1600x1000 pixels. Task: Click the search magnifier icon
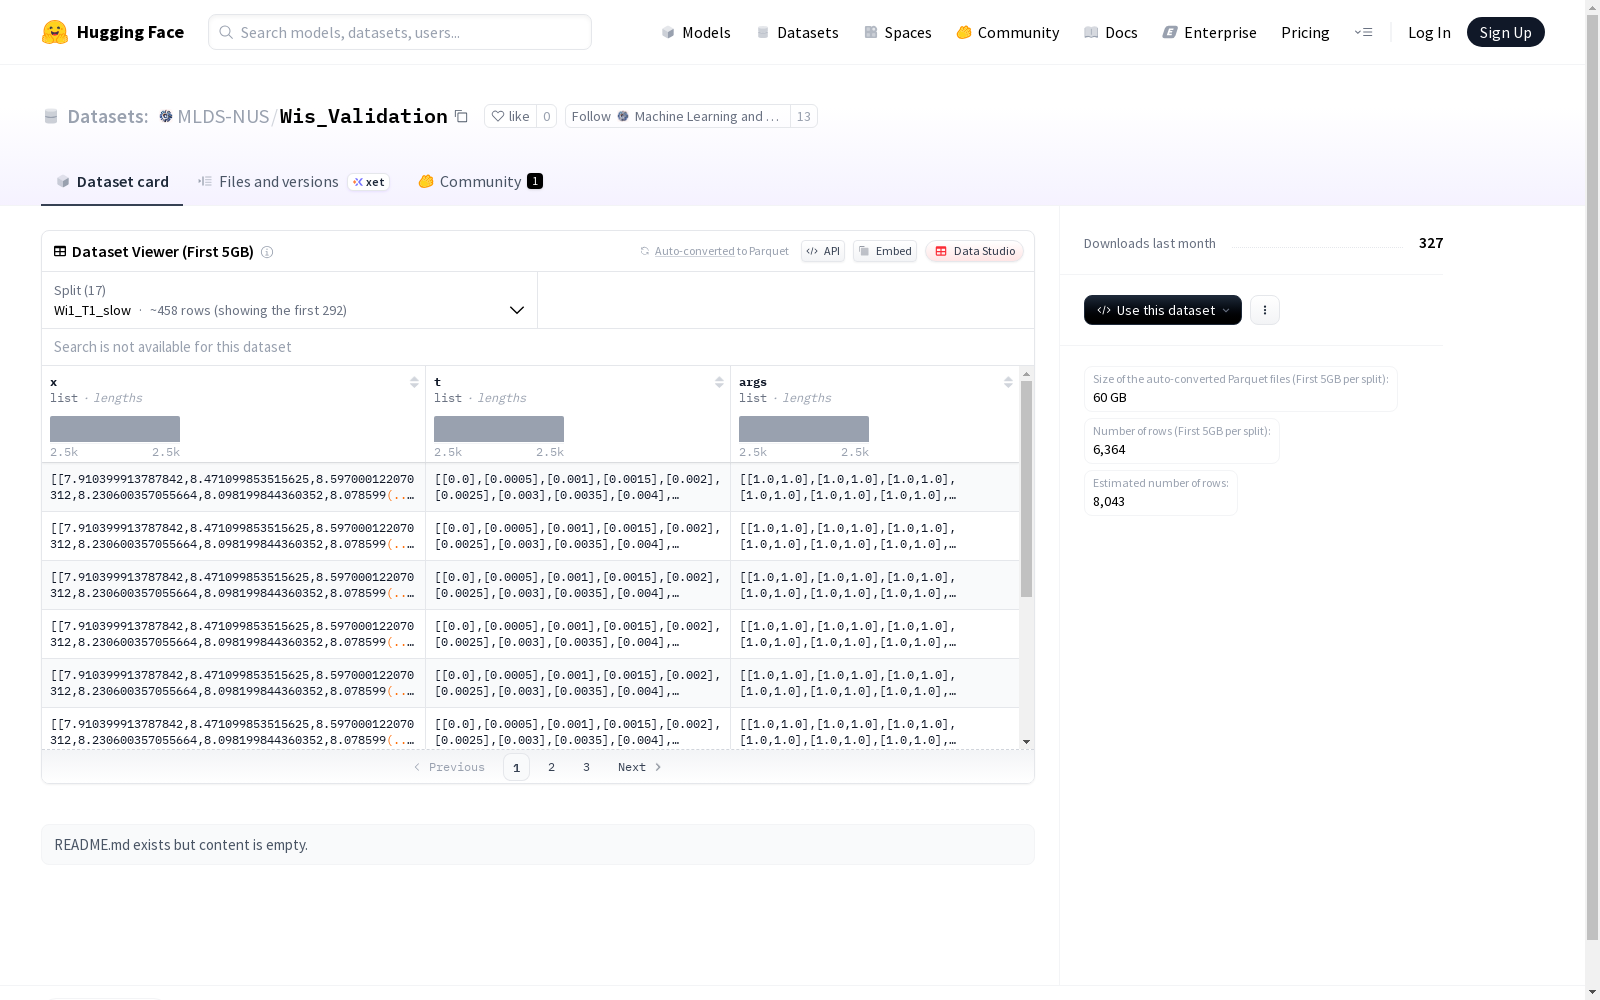[226, 32]
